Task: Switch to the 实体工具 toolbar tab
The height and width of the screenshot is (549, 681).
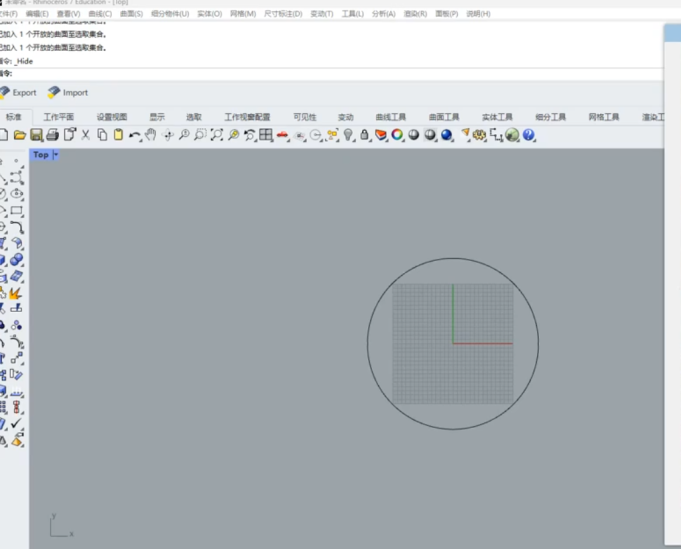Action: pyautogui.click(x=497, y=117)
